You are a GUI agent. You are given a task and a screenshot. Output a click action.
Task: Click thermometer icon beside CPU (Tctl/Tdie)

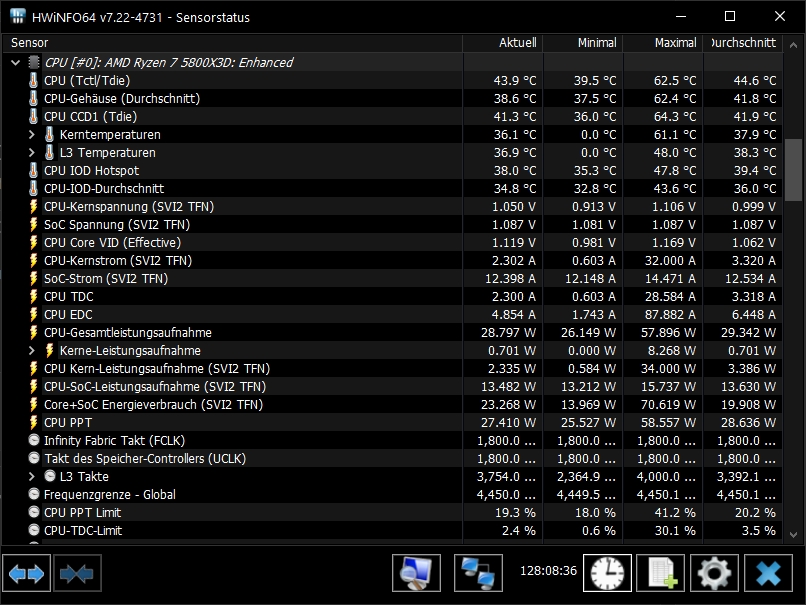coord(33,81)
